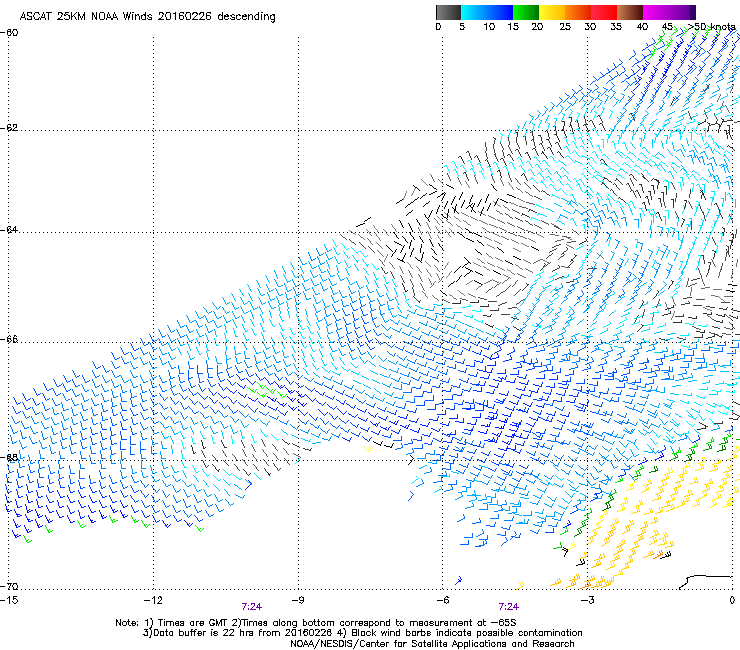Click the '30' label under the color scale

pyautogui.click(x=590, y=27)
